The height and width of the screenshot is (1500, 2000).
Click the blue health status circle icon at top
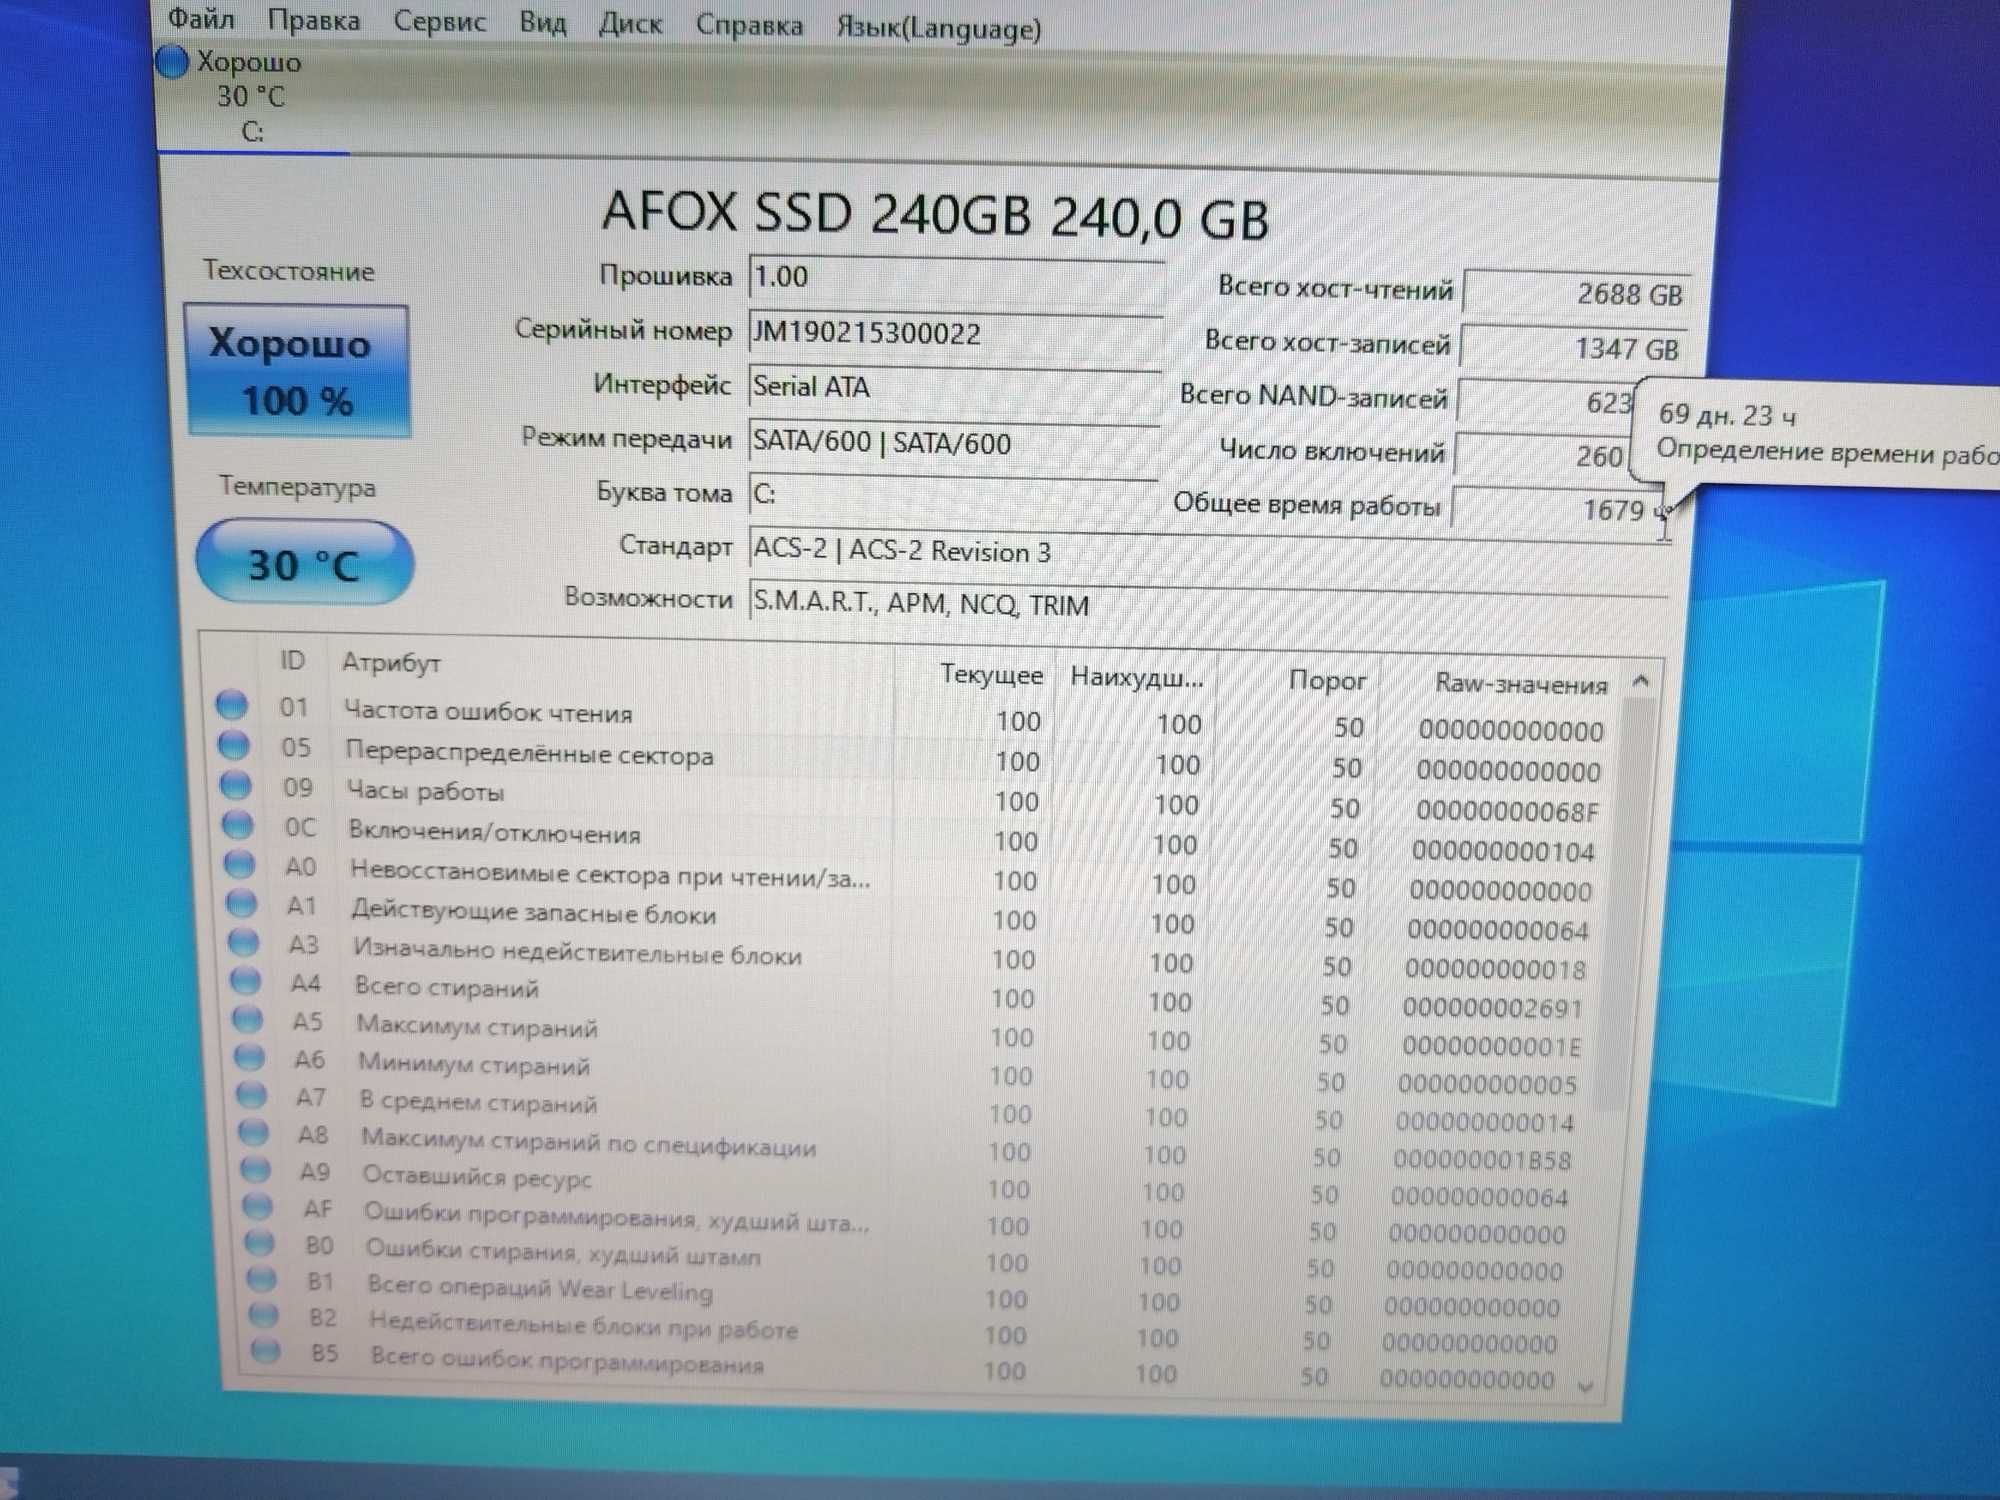tap(173, 62)
